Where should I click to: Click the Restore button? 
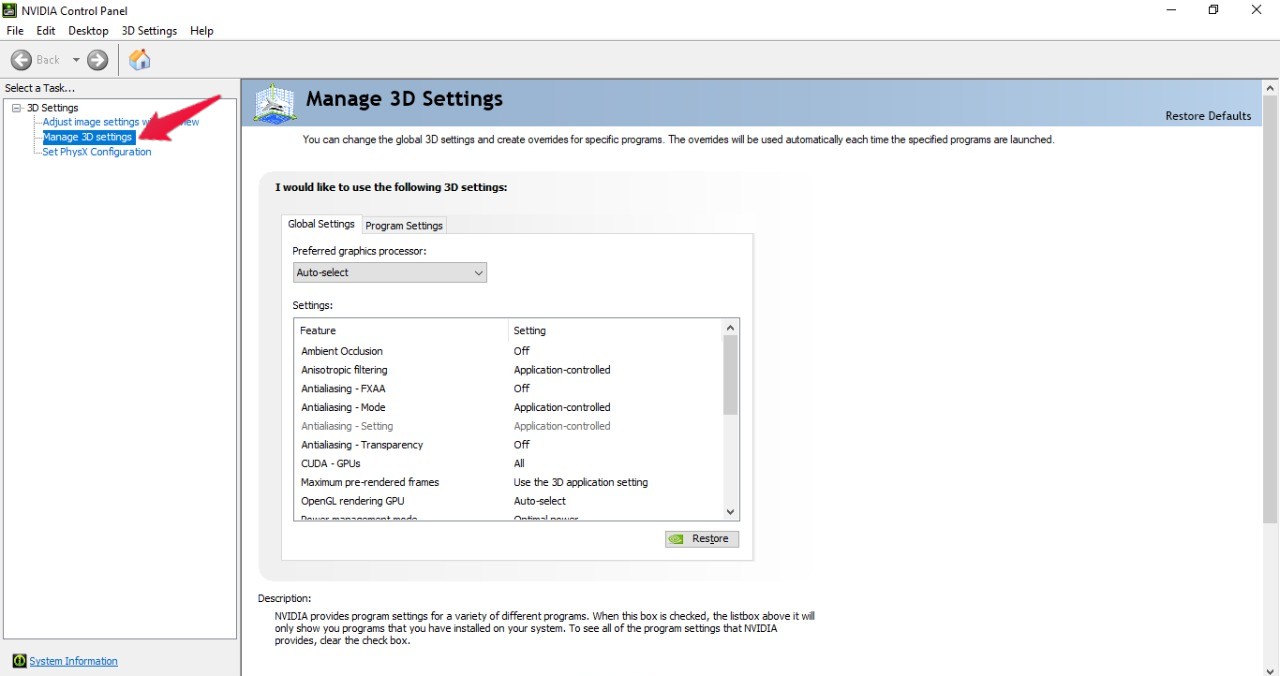tap(702, 539)
